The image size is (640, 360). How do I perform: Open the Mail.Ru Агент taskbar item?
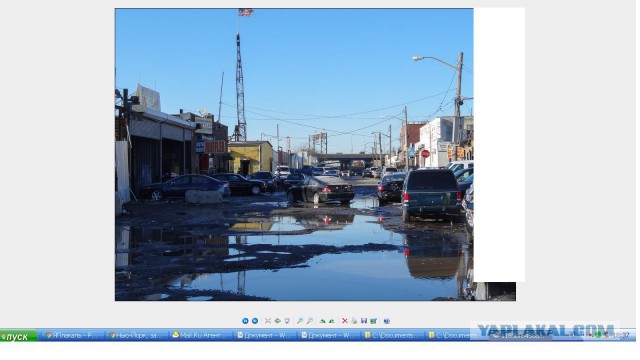[200, 336]
